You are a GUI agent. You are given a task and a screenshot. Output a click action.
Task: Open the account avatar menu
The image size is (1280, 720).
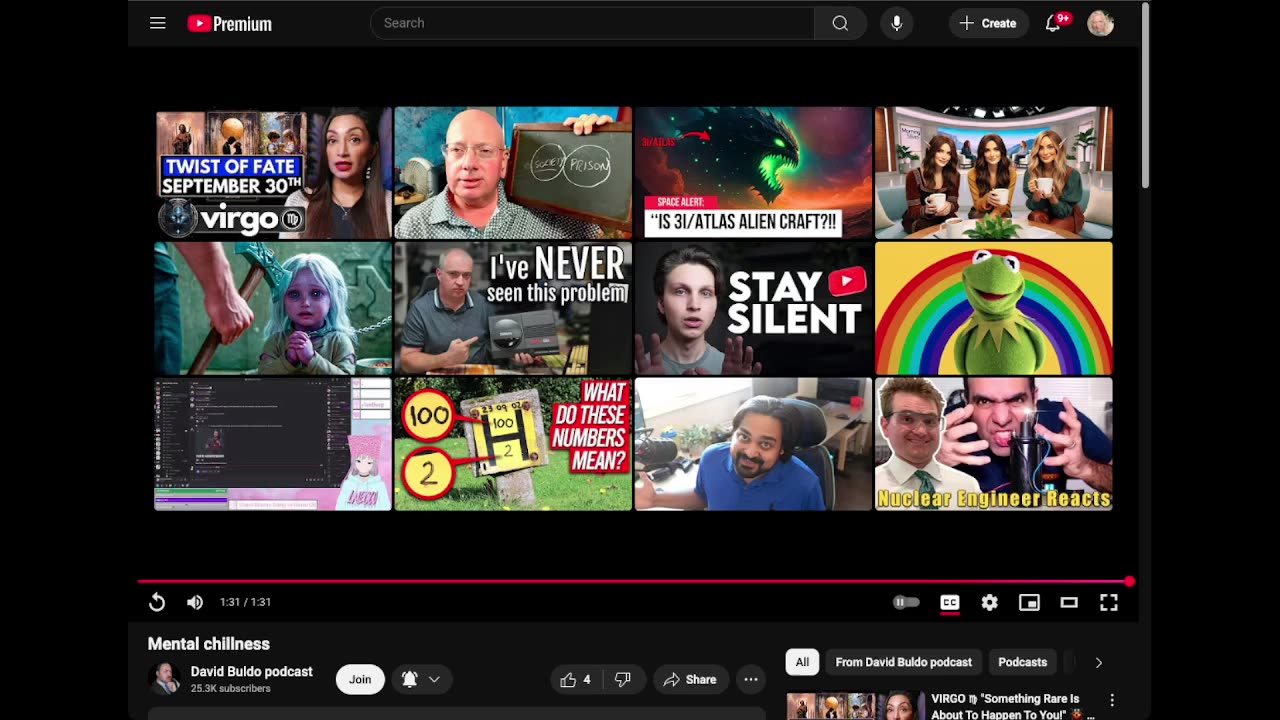[x=1100, y=23]
